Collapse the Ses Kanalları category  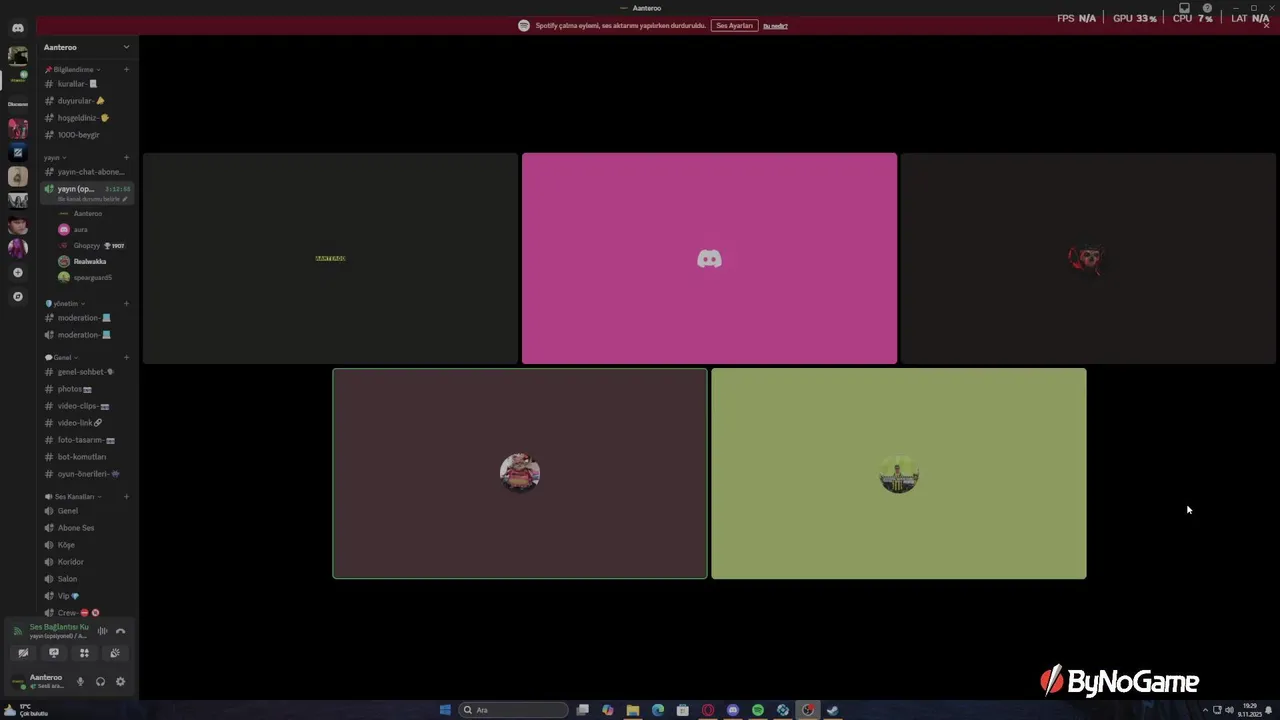73,496
